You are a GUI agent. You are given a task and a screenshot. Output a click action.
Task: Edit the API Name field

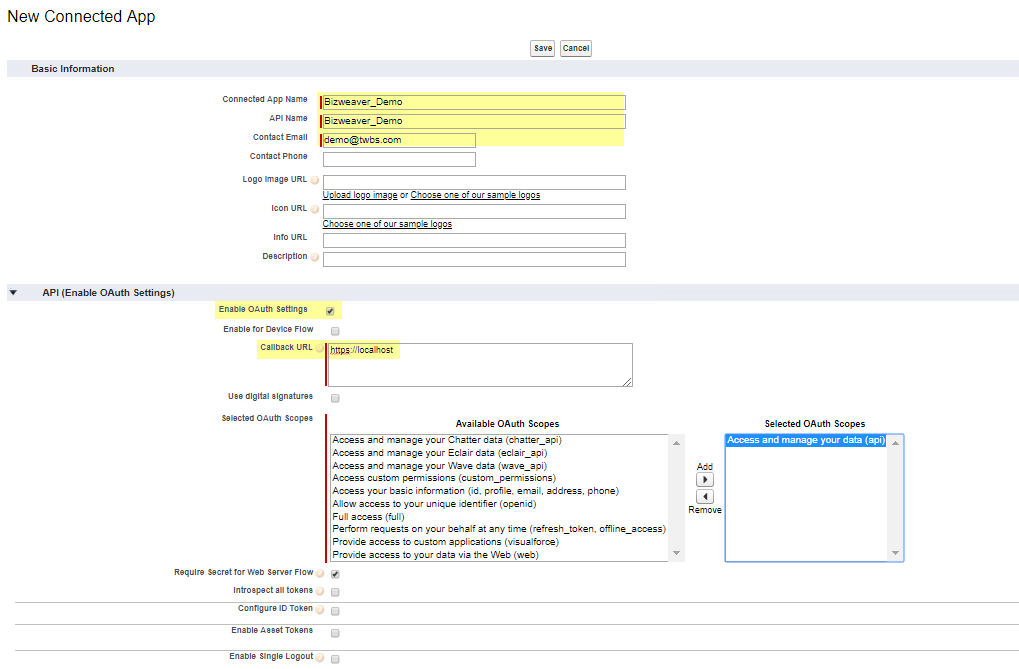pos(474,121)
